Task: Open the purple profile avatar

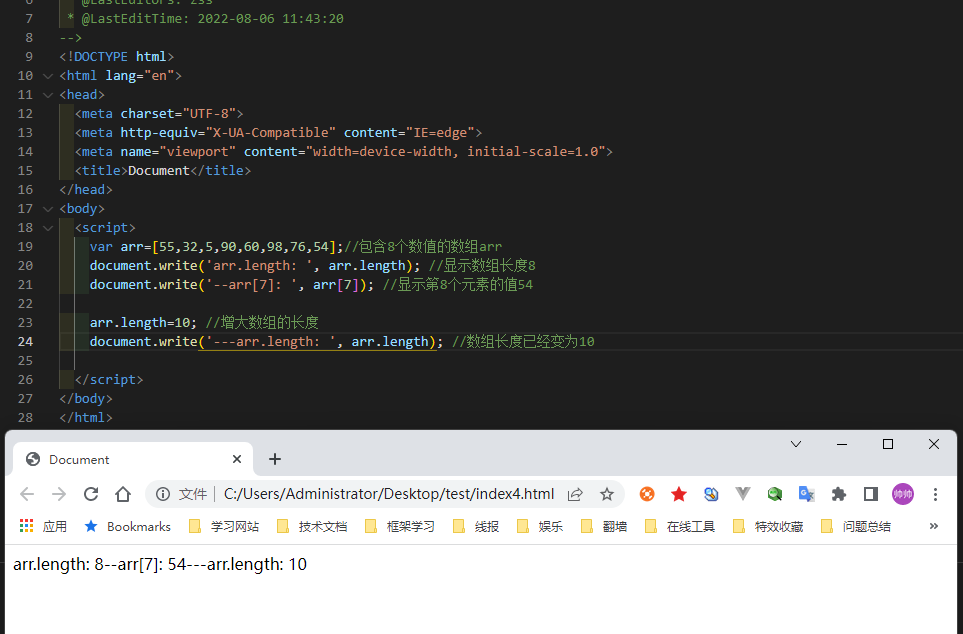Action: pyautogui.click(x=903, y=494)
